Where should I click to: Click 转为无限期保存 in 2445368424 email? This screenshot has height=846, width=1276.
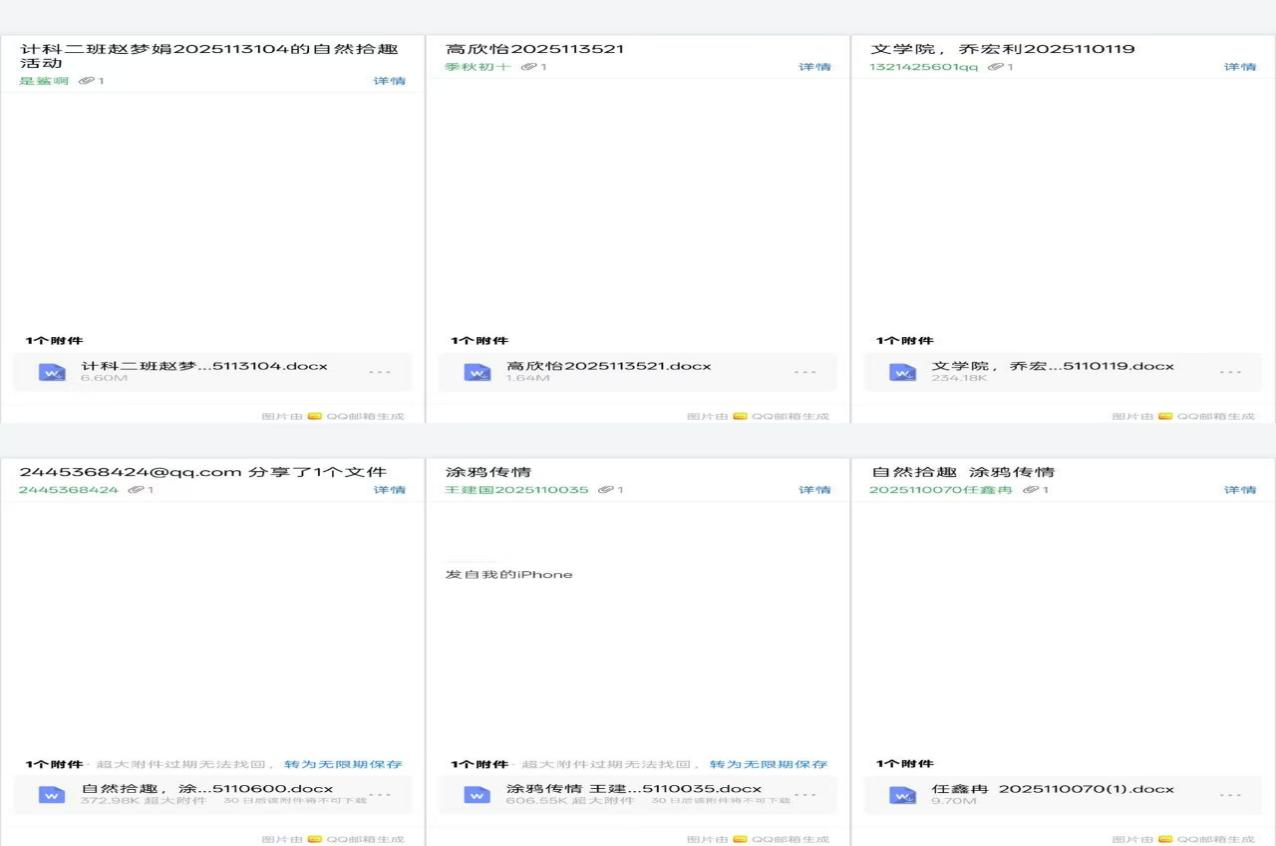(x=343, y=764)
